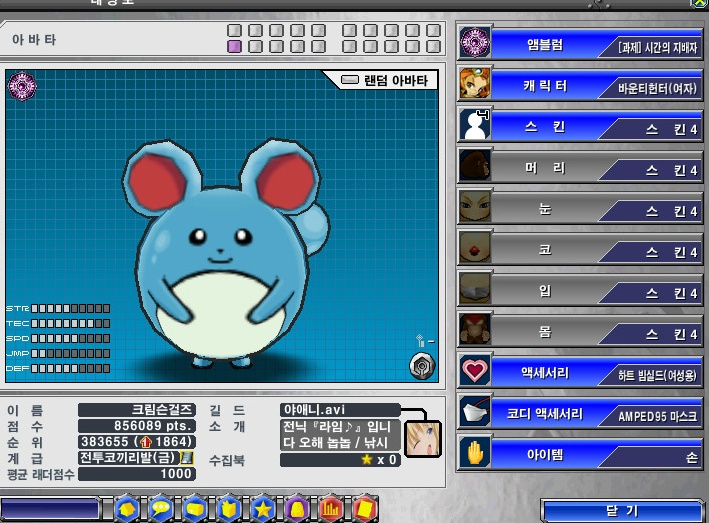The height and width of the screenshot is (523, 709).
Task: Click the purple emblem badge in the avatar preview
Action: 22,86
